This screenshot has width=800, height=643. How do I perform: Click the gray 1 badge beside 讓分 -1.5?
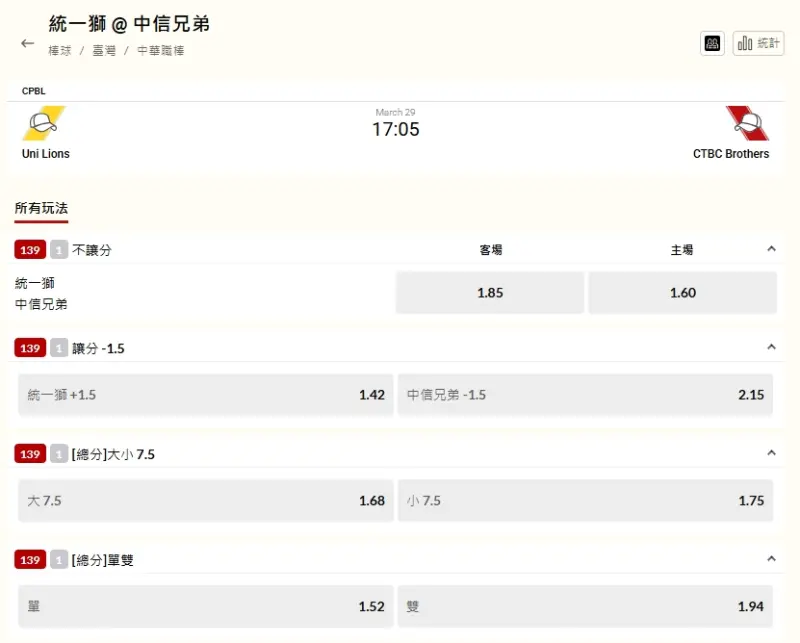(x=59, y=348)
